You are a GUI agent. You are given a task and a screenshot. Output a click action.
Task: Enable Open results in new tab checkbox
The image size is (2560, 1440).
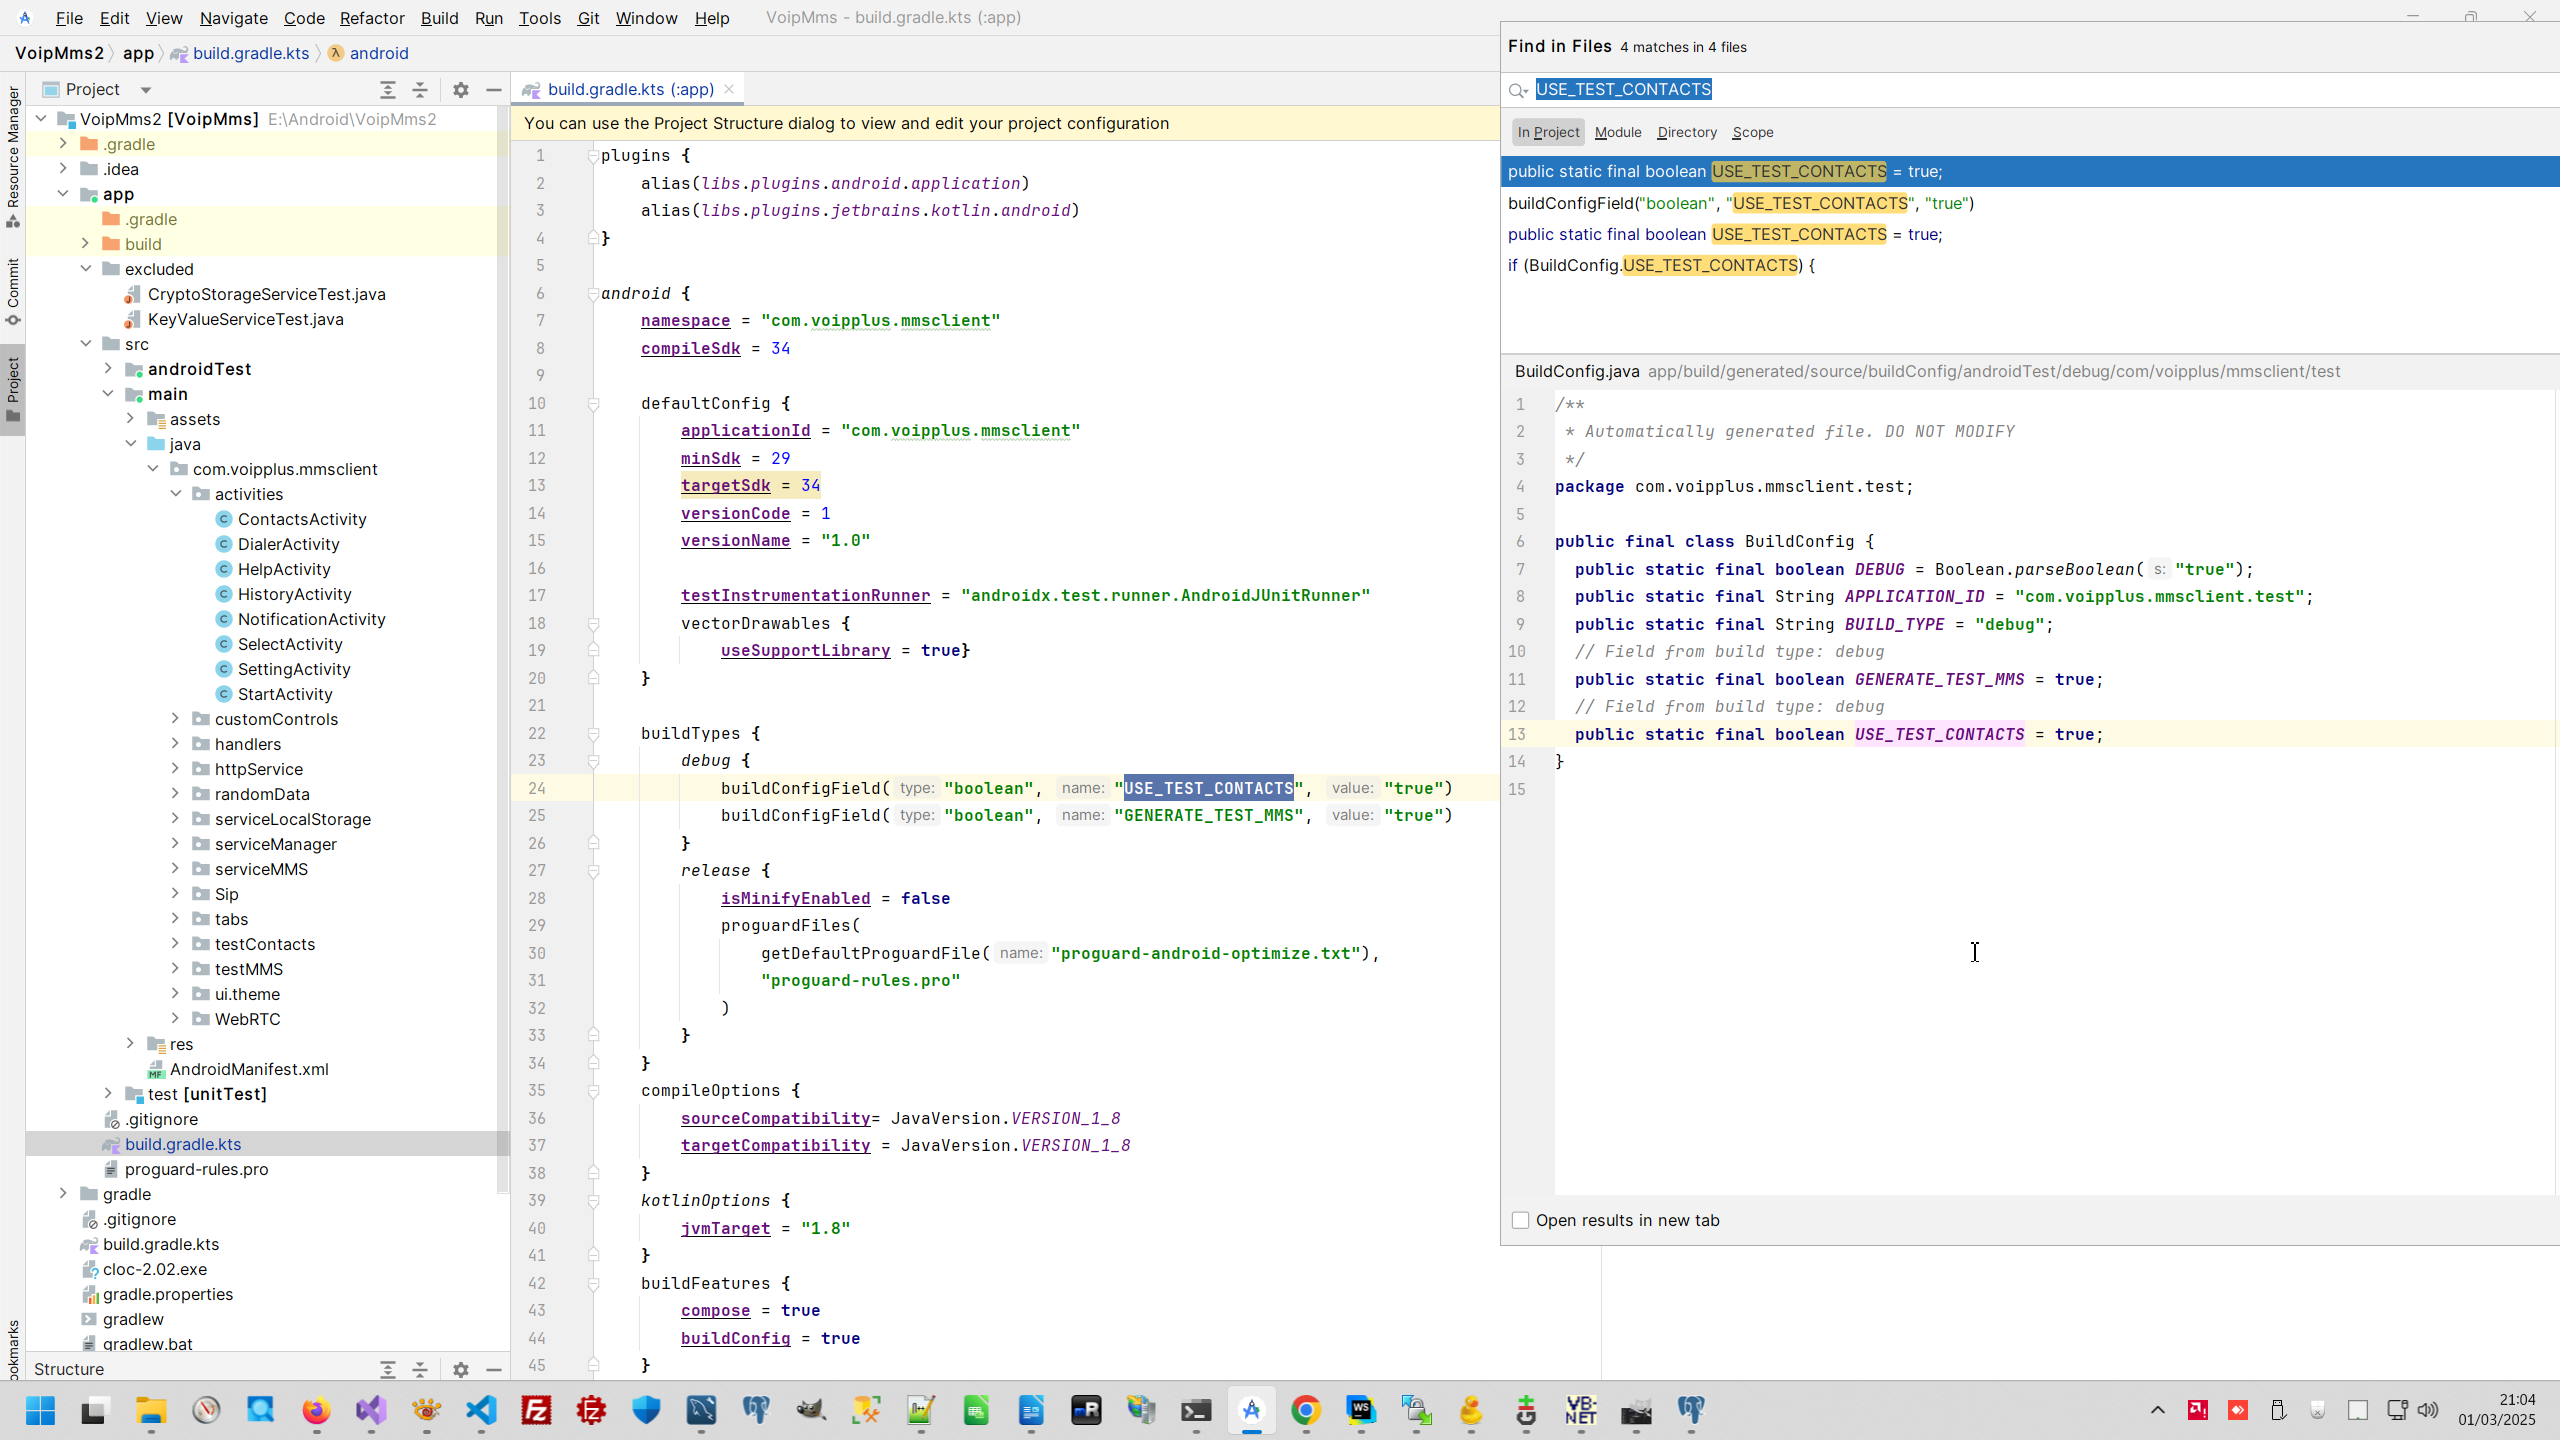(x=1520, y=1220)
